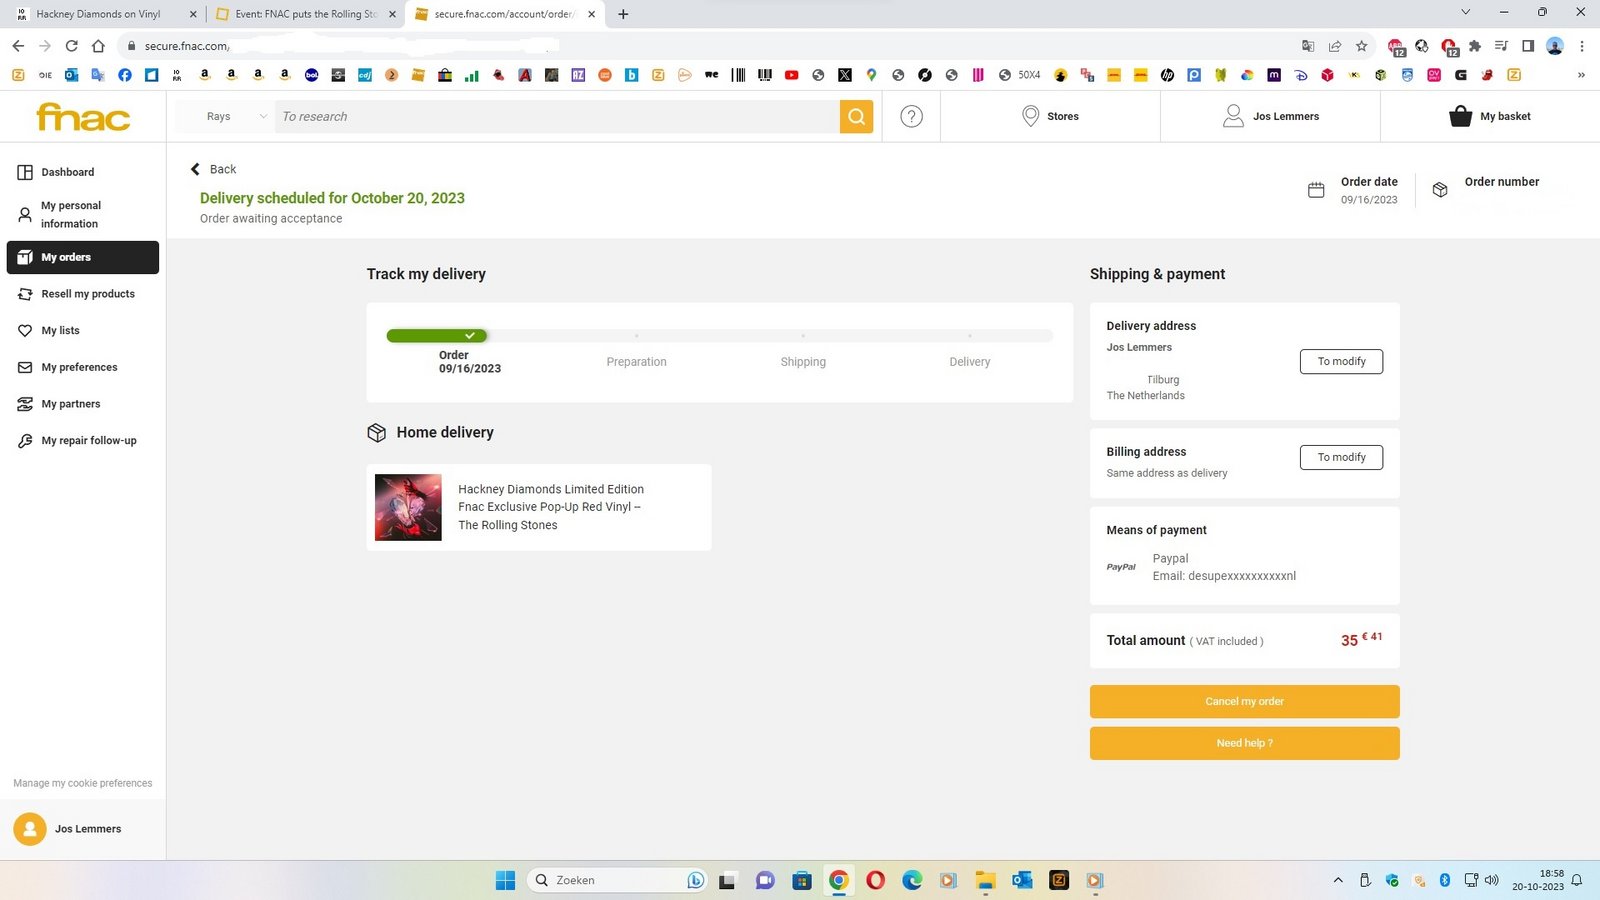Bookmark this page with star icon

click(1361, 46)
